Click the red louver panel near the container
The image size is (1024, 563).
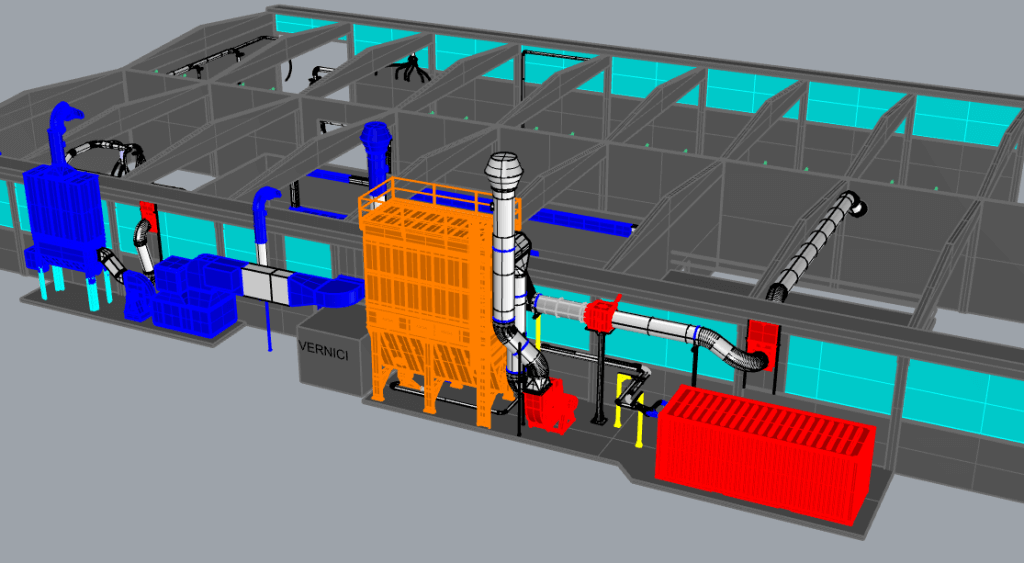click(x=761, y=343)
